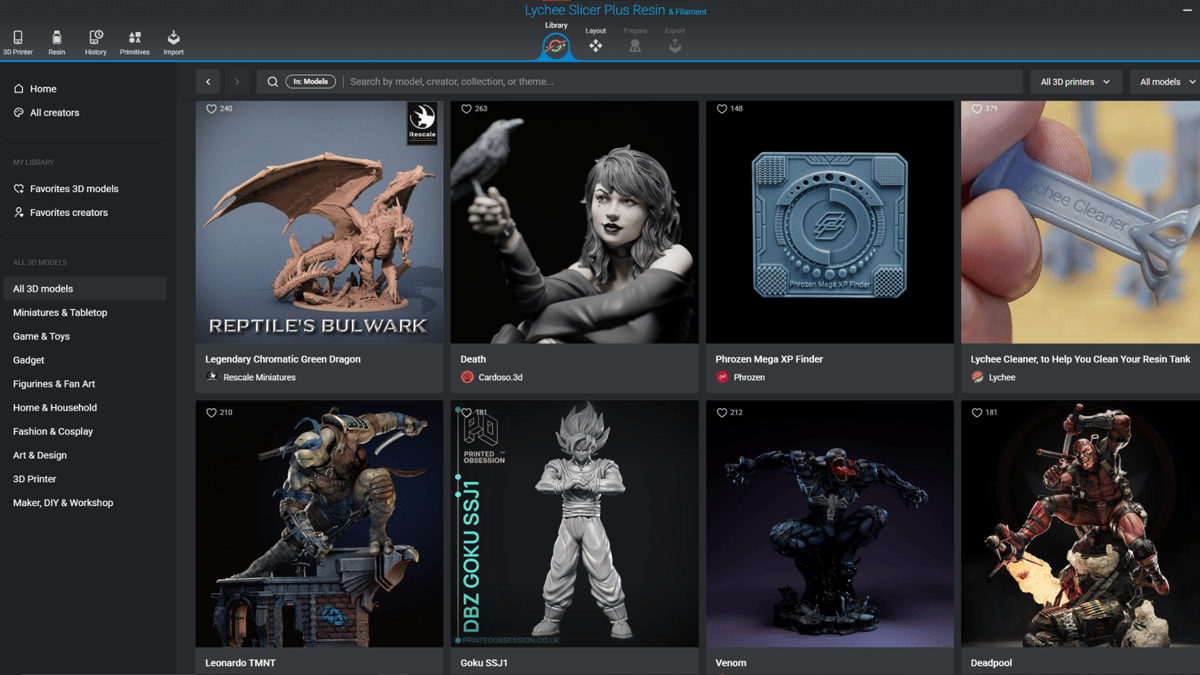Open the Phrozen Mega XP Finder thumbnail

click(x=830, y=222)
